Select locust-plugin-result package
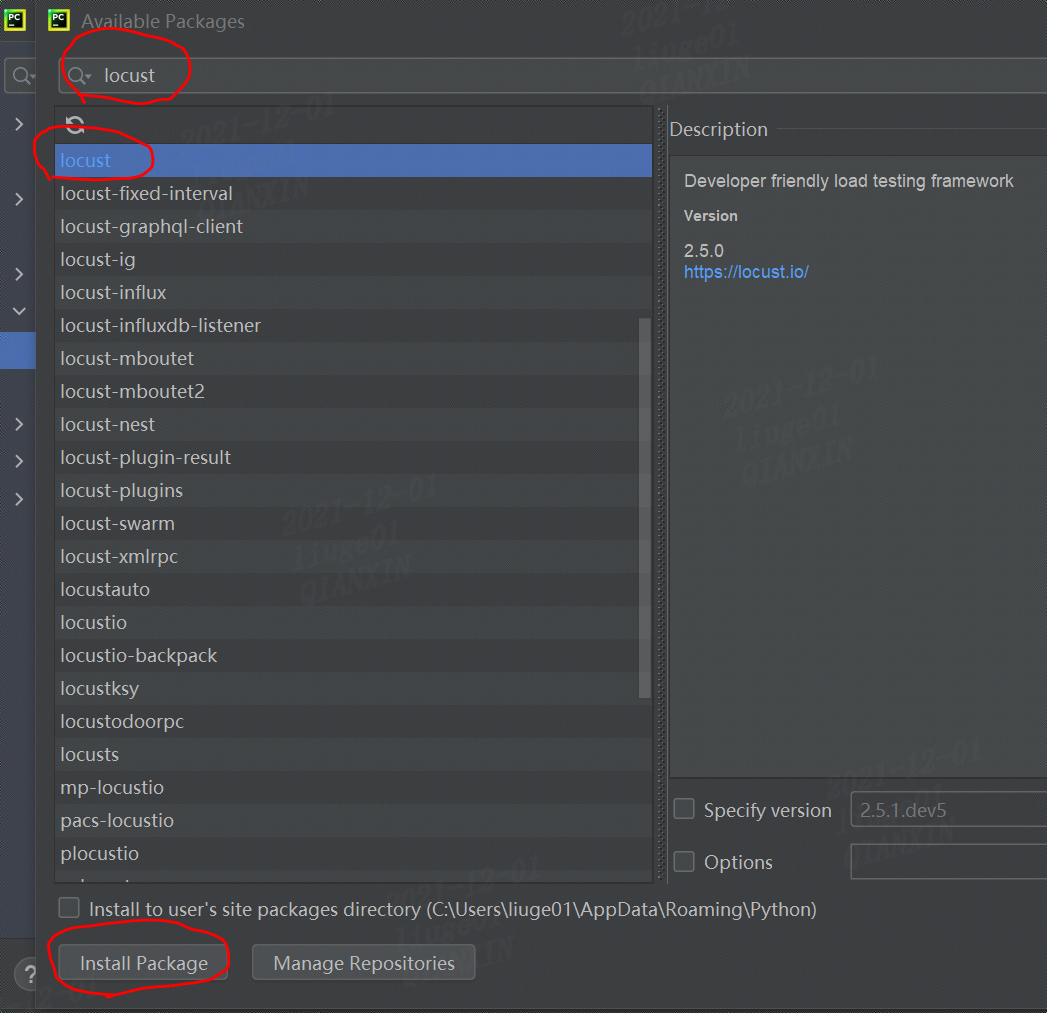The height and width of the screenshot is (1013, 1047). 353,457
